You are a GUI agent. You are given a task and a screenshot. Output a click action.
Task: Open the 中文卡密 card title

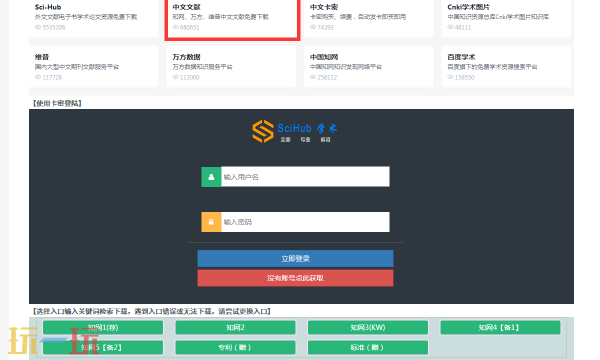click(324, 7)
